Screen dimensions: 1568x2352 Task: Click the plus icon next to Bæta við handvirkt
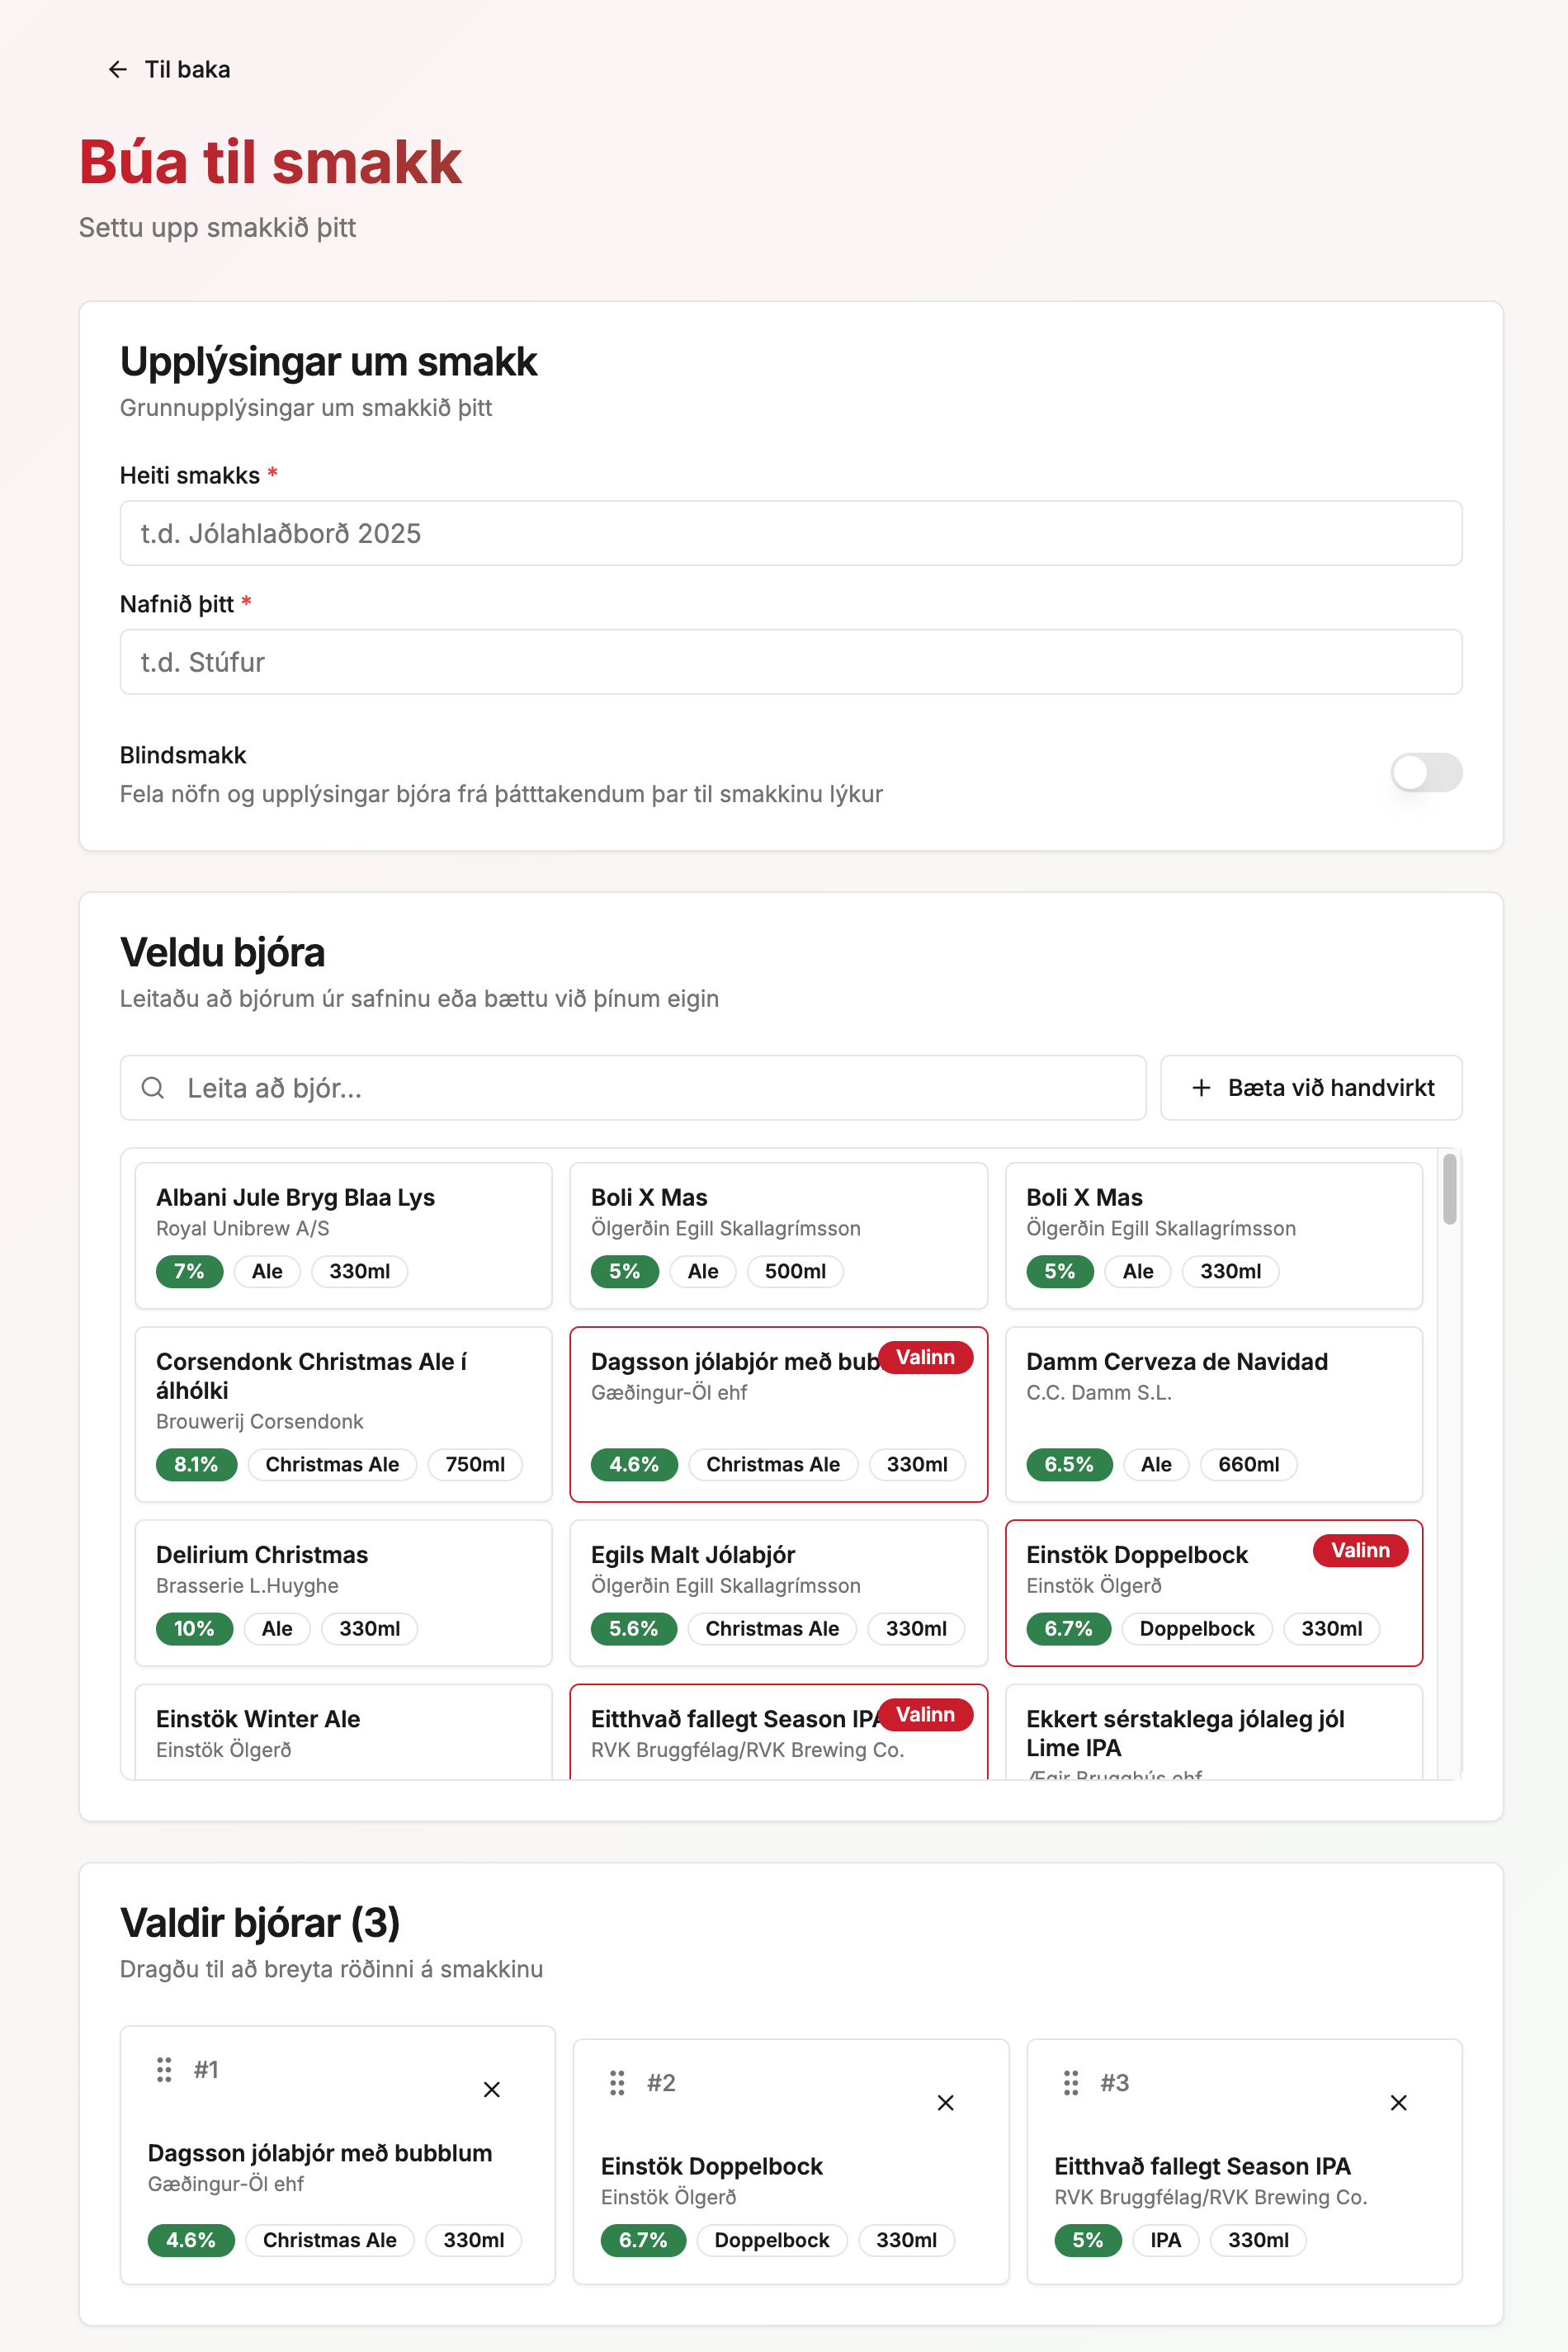pos(1200,1088)
